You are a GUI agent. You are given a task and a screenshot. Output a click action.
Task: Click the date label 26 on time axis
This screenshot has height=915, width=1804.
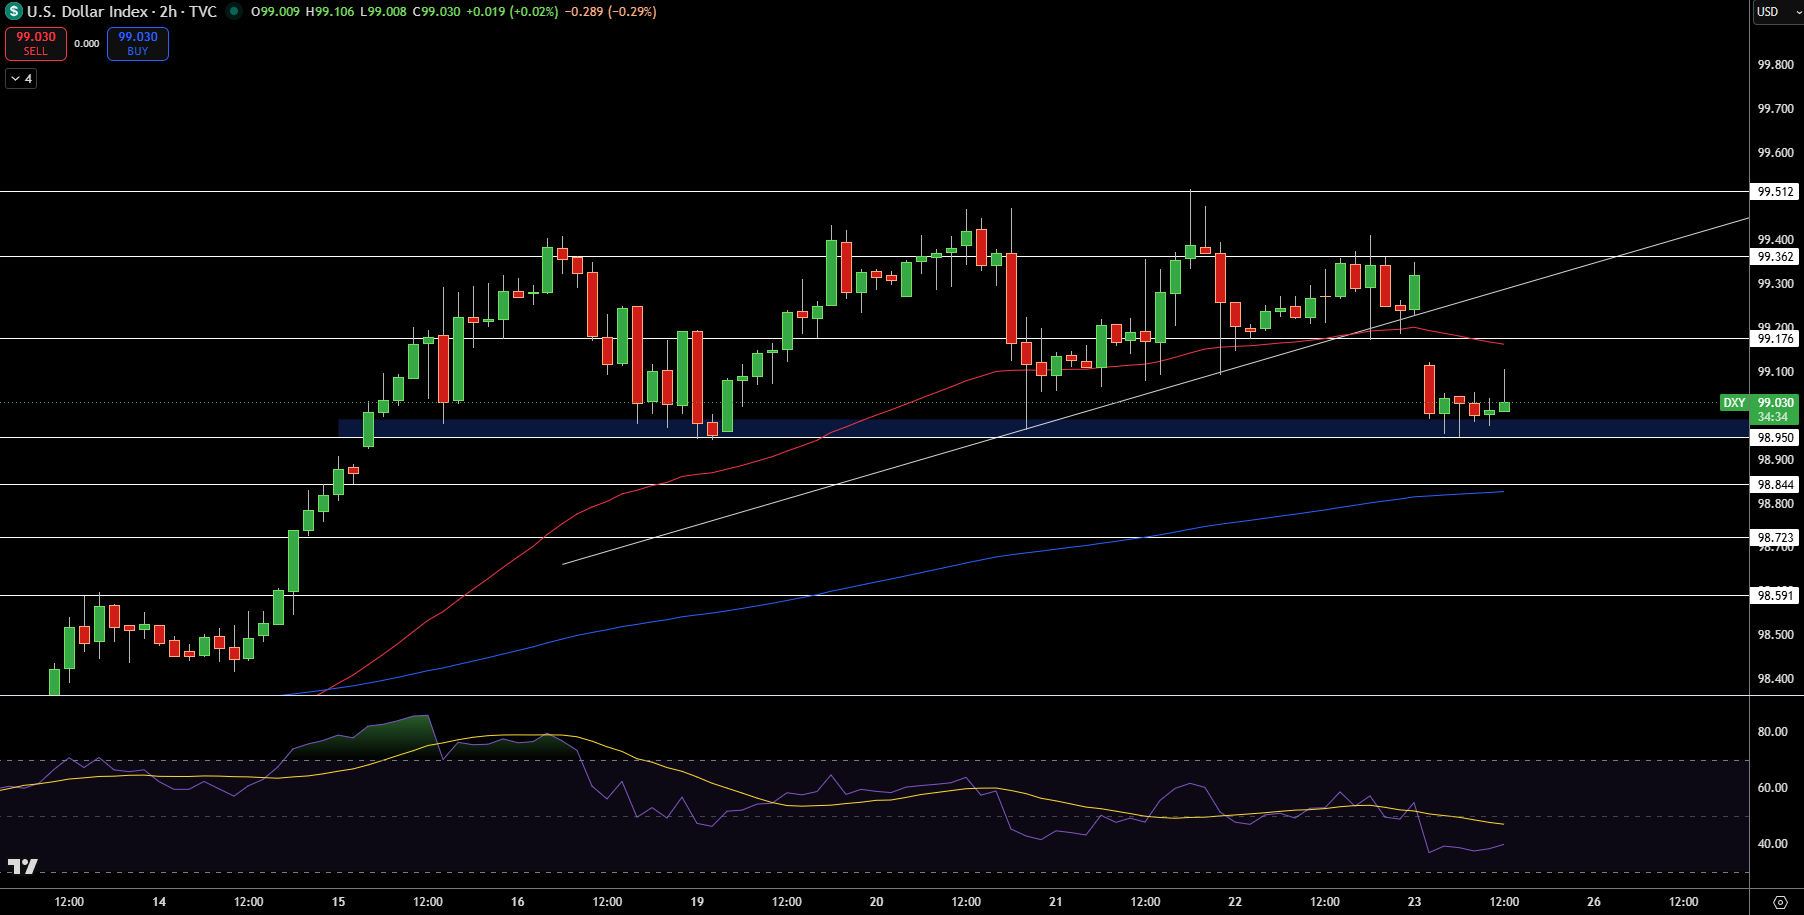click(x=1594, y=902)
